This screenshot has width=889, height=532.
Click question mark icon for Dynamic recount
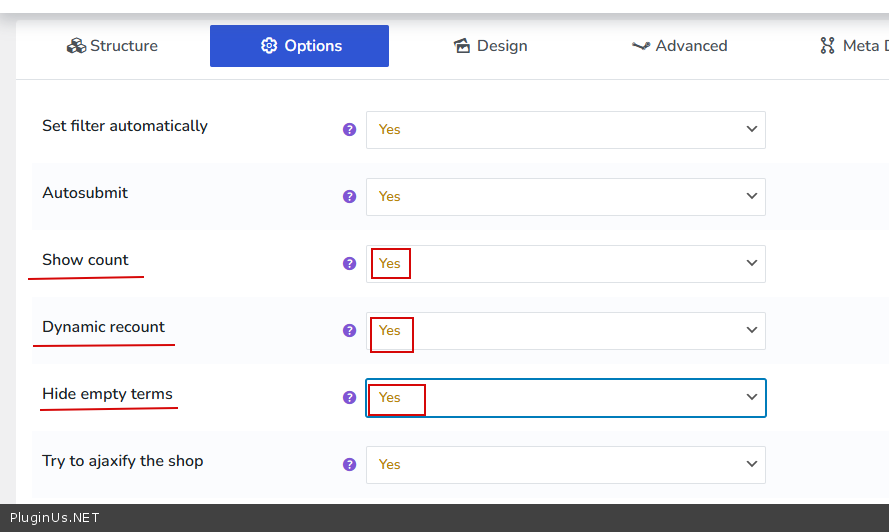pyautogui.click(x=349, y=331)
